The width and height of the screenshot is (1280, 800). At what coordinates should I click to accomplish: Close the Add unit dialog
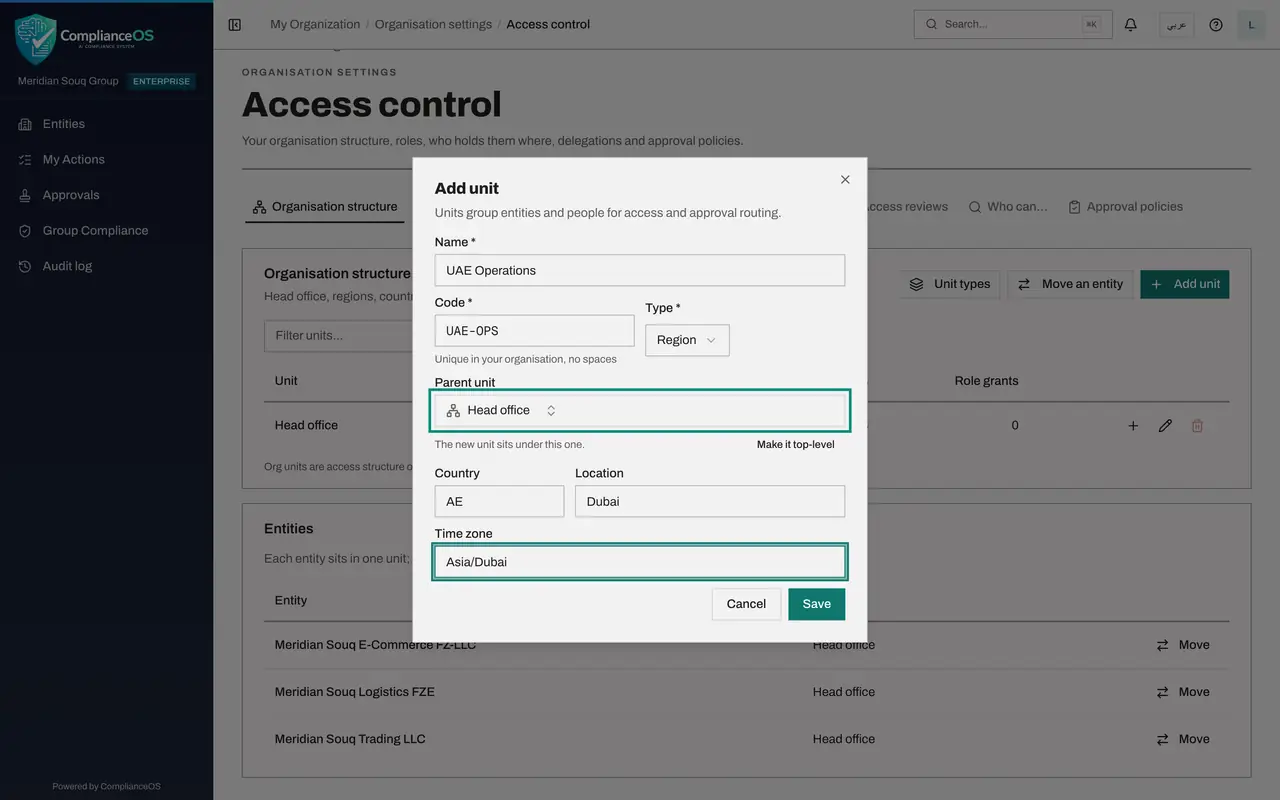click(845, 179)
